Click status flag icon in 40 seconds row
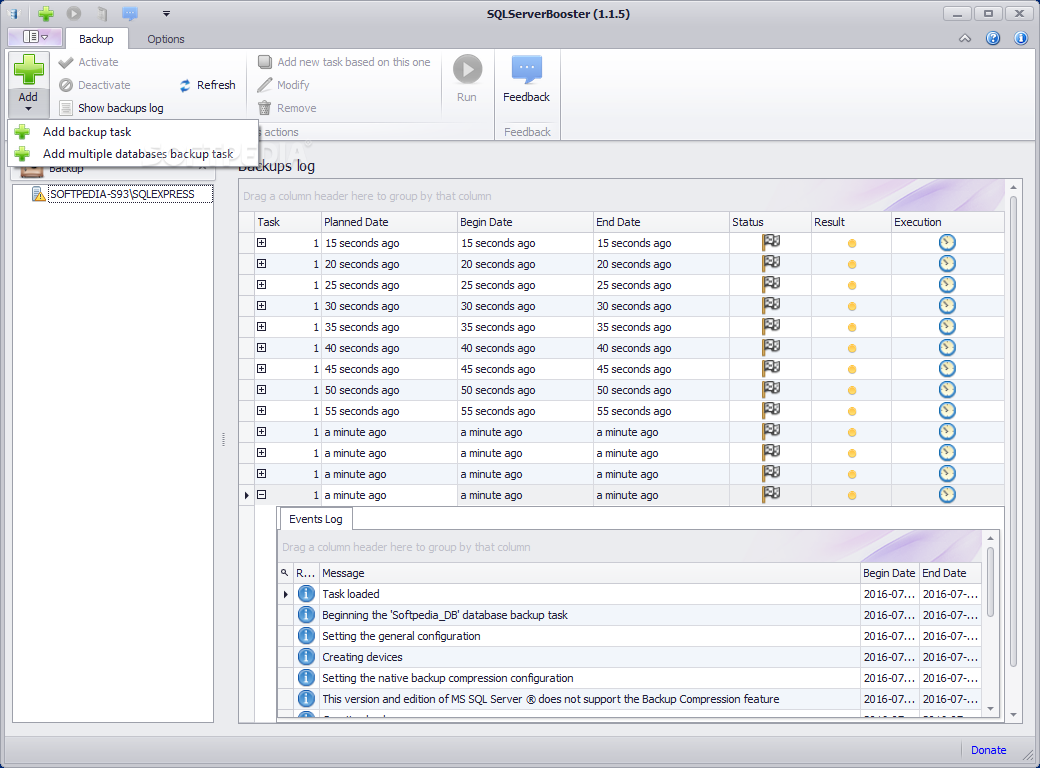This screenshot has width=1040, height=768. (x=771, y=347)
